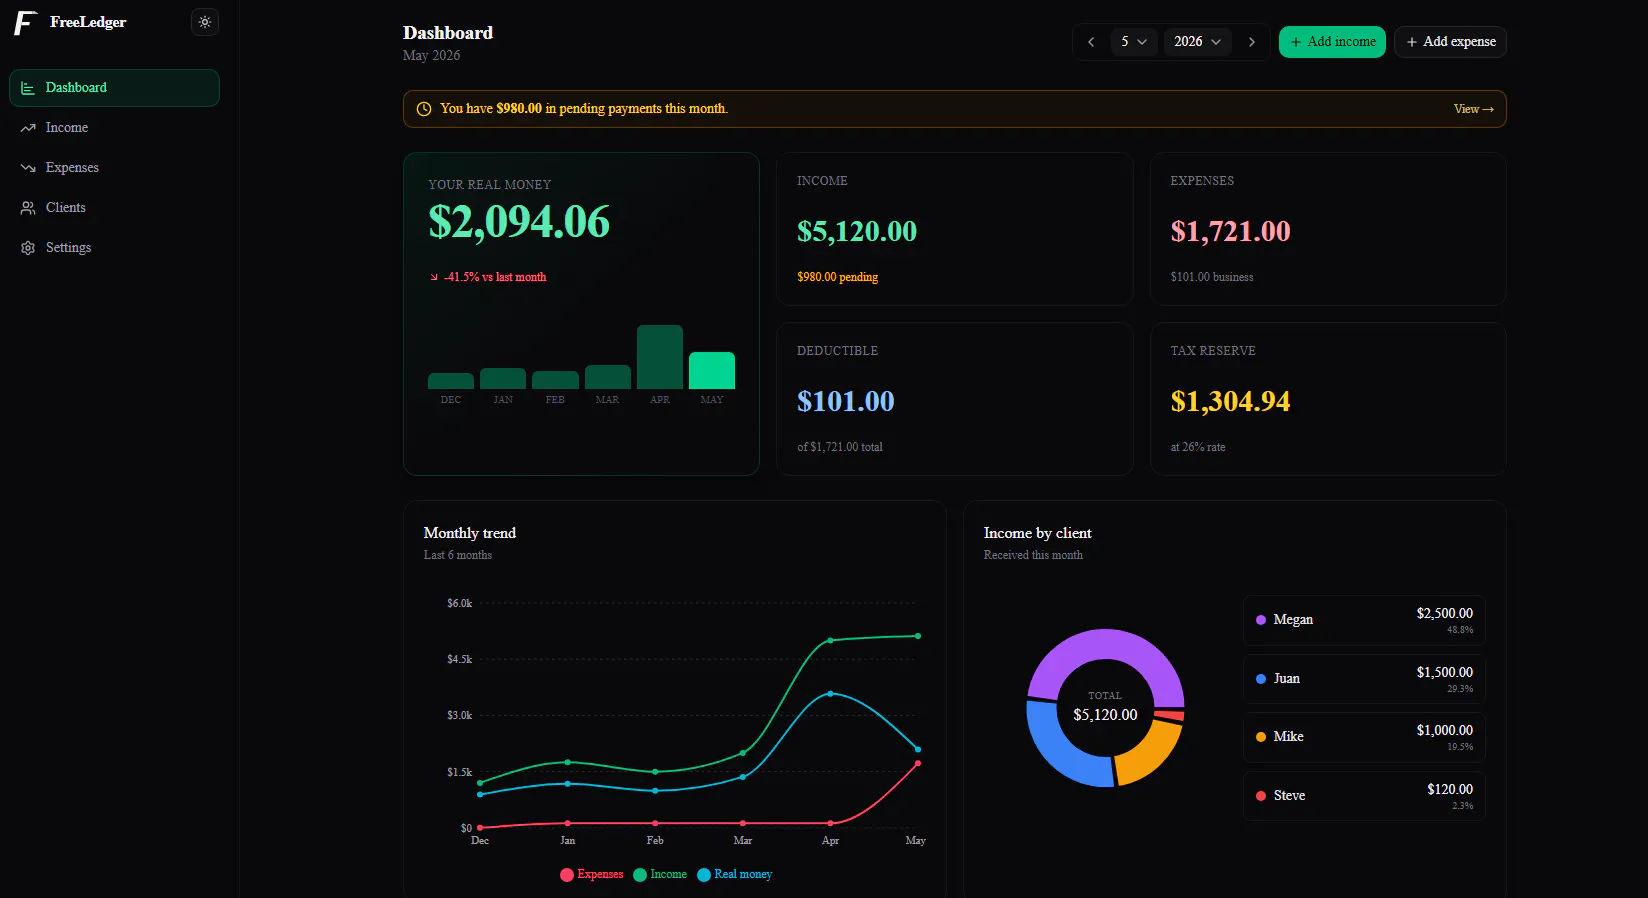Click the plus icon in Add expense
Viewport: 1648px width, 898px height.
click(1412, 42)
